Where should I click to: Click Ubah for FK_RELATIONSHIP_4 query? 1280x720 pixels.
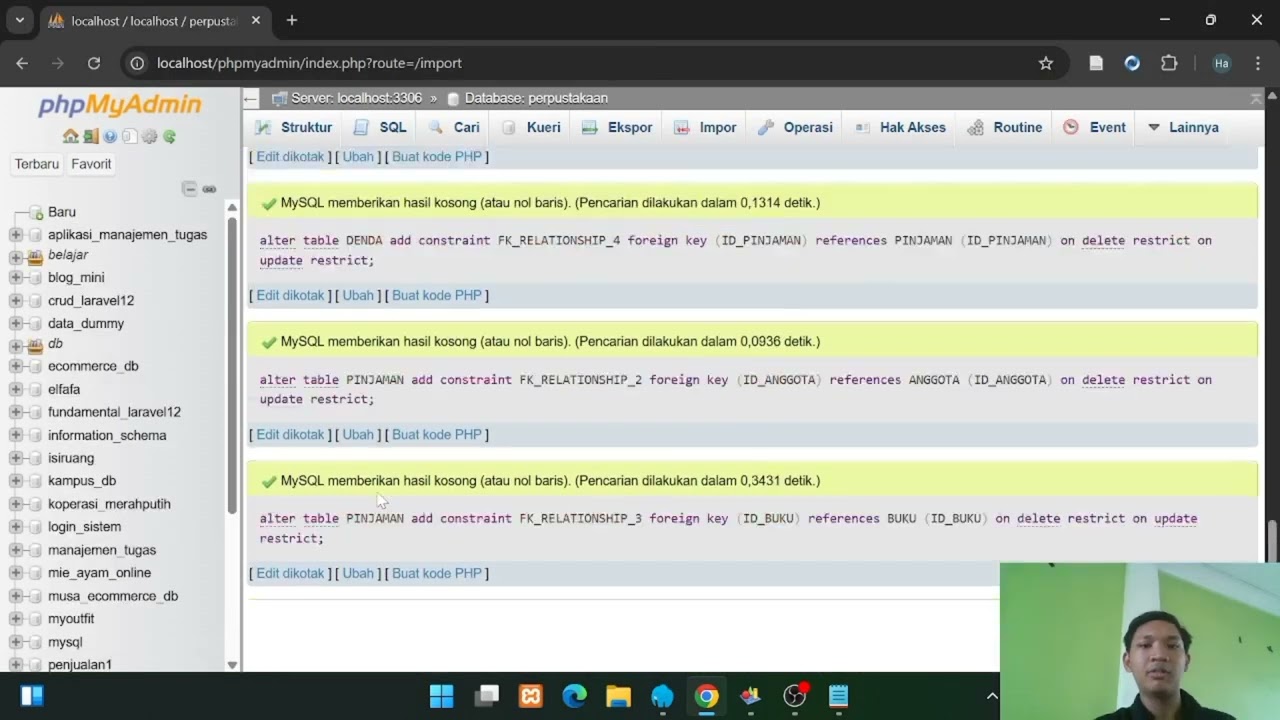pyautogui.click(x=358, y=295)
